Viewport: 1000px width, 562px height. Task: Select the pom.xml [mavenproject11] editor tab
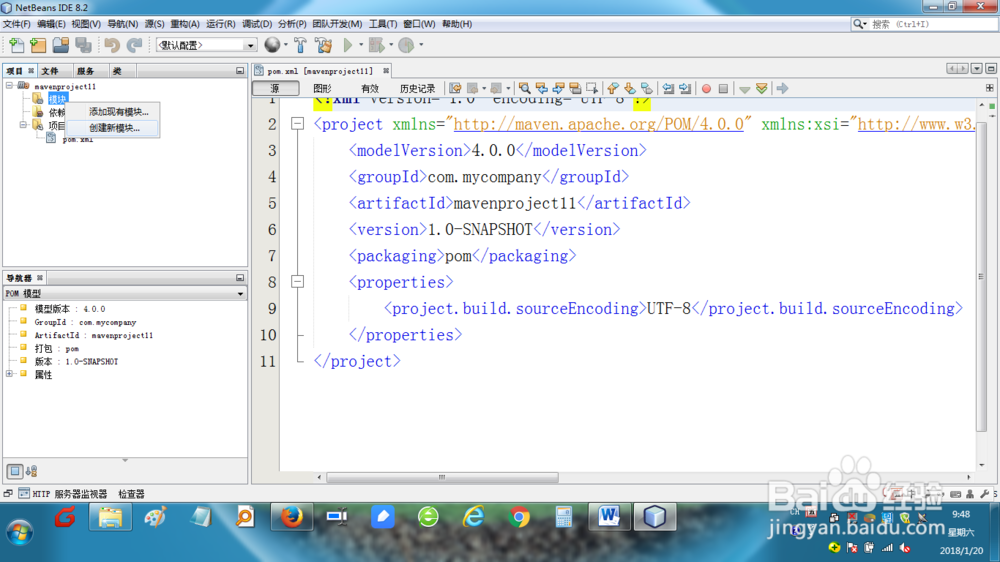pos(320,71)
